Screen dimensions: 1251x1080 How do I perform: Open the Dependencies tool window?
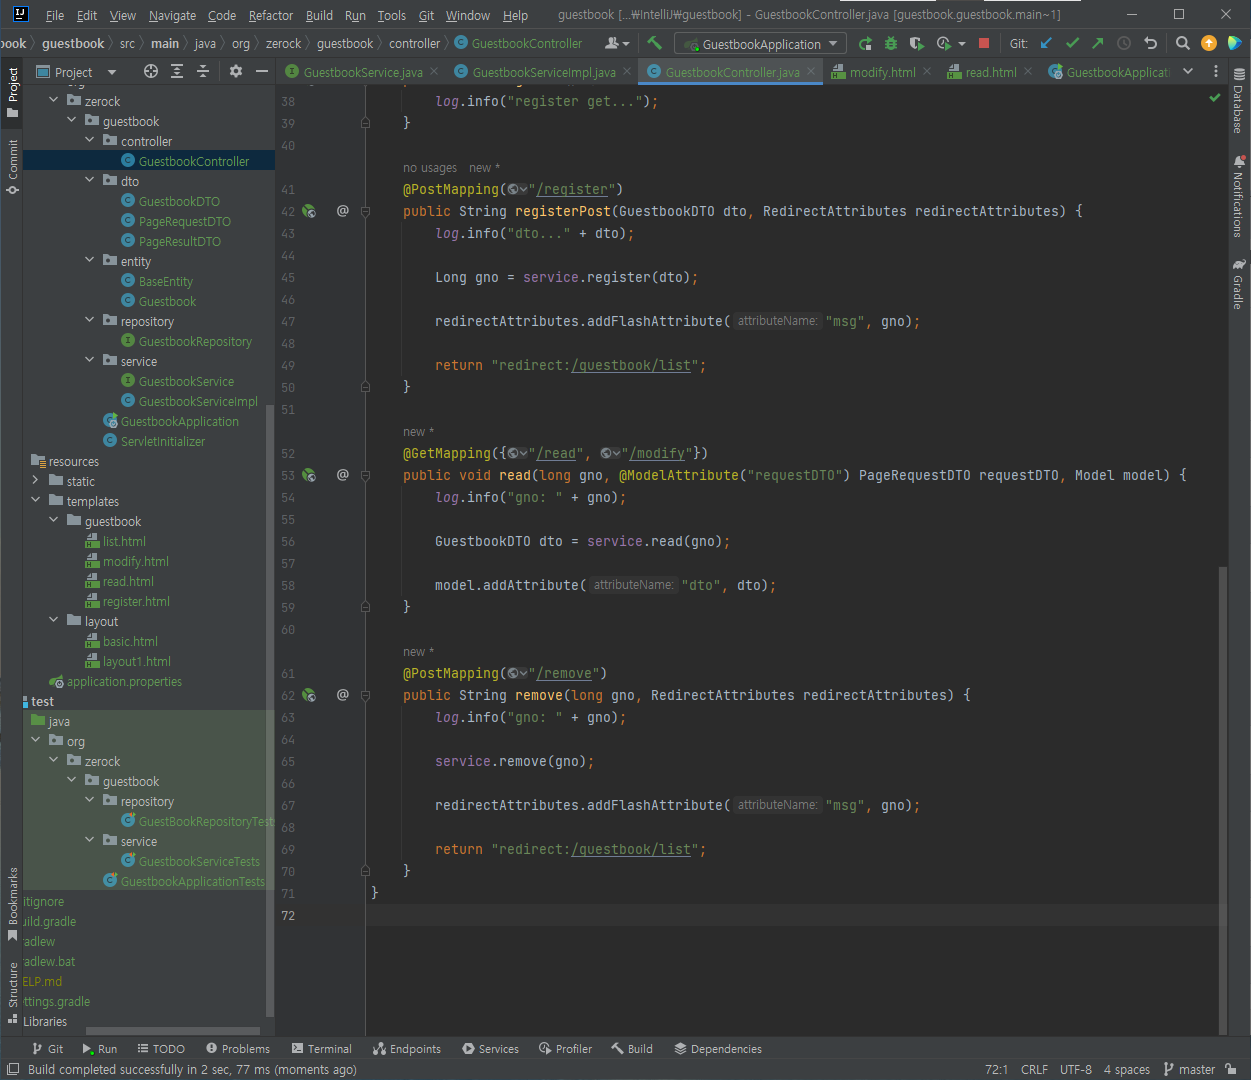[718, 1049]
